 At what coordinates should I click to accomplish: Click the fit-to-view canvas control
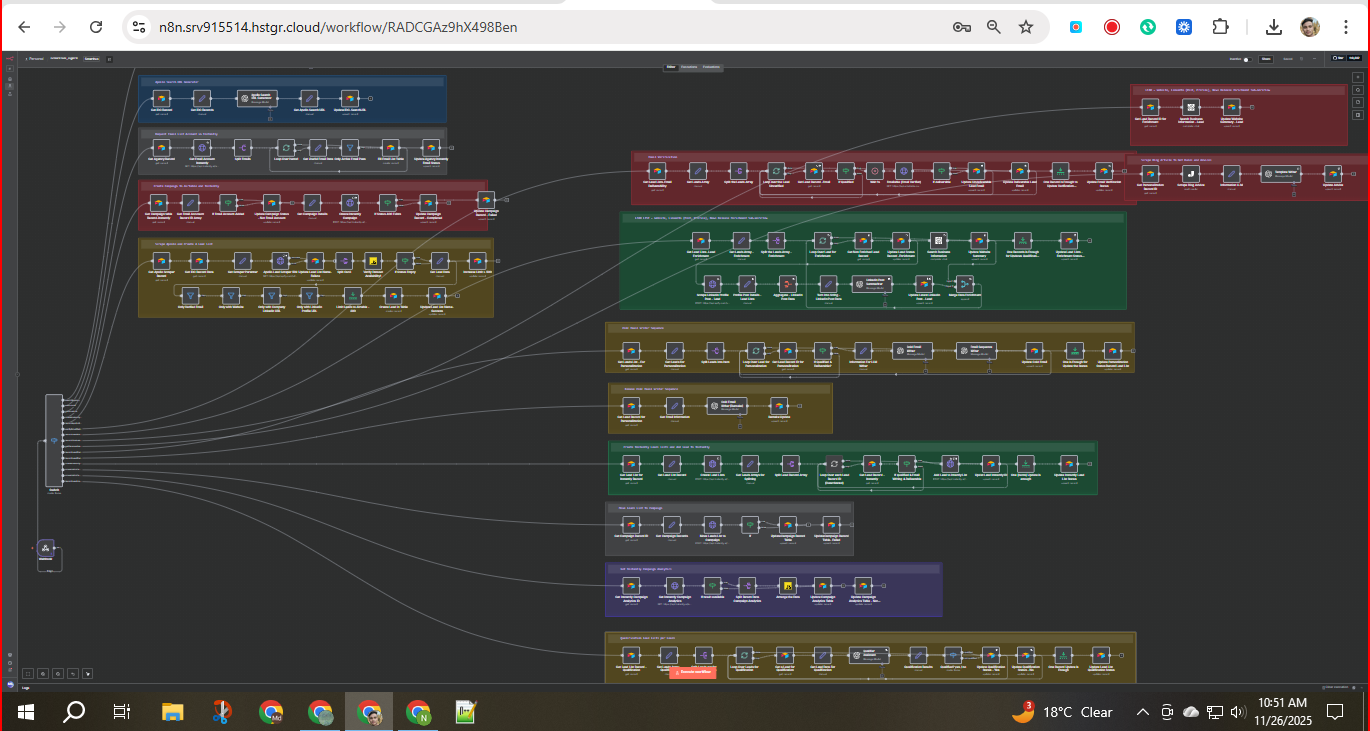pos(28,674)
